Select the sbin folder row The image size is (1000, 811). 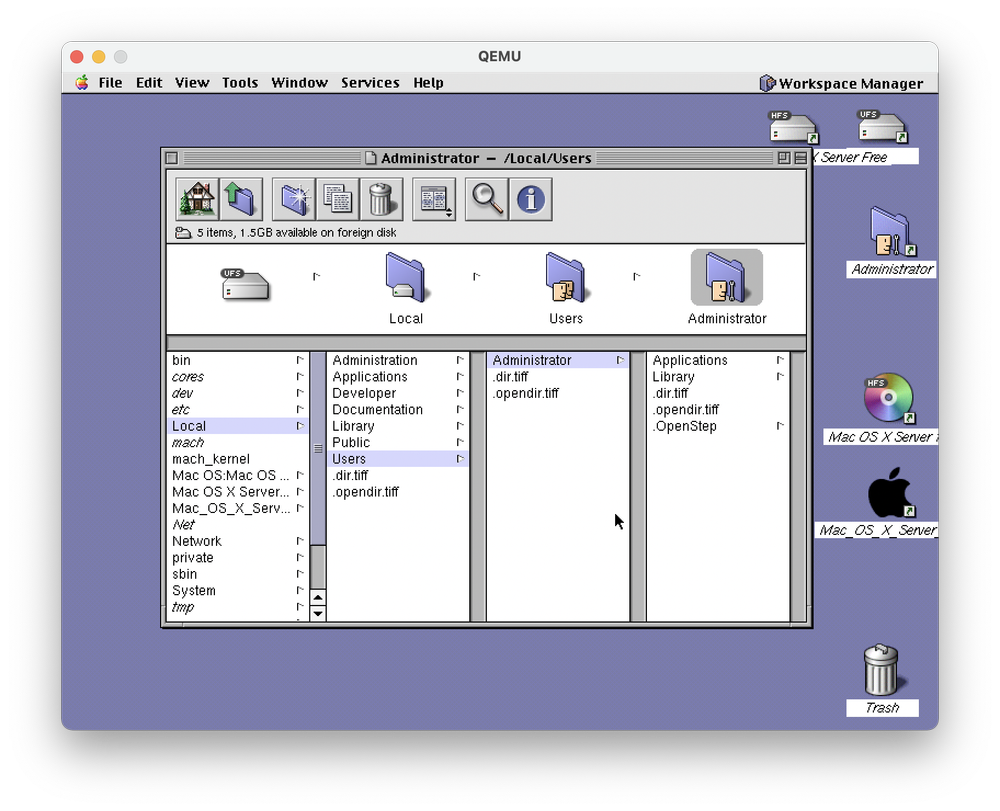[x=238, y=574]
